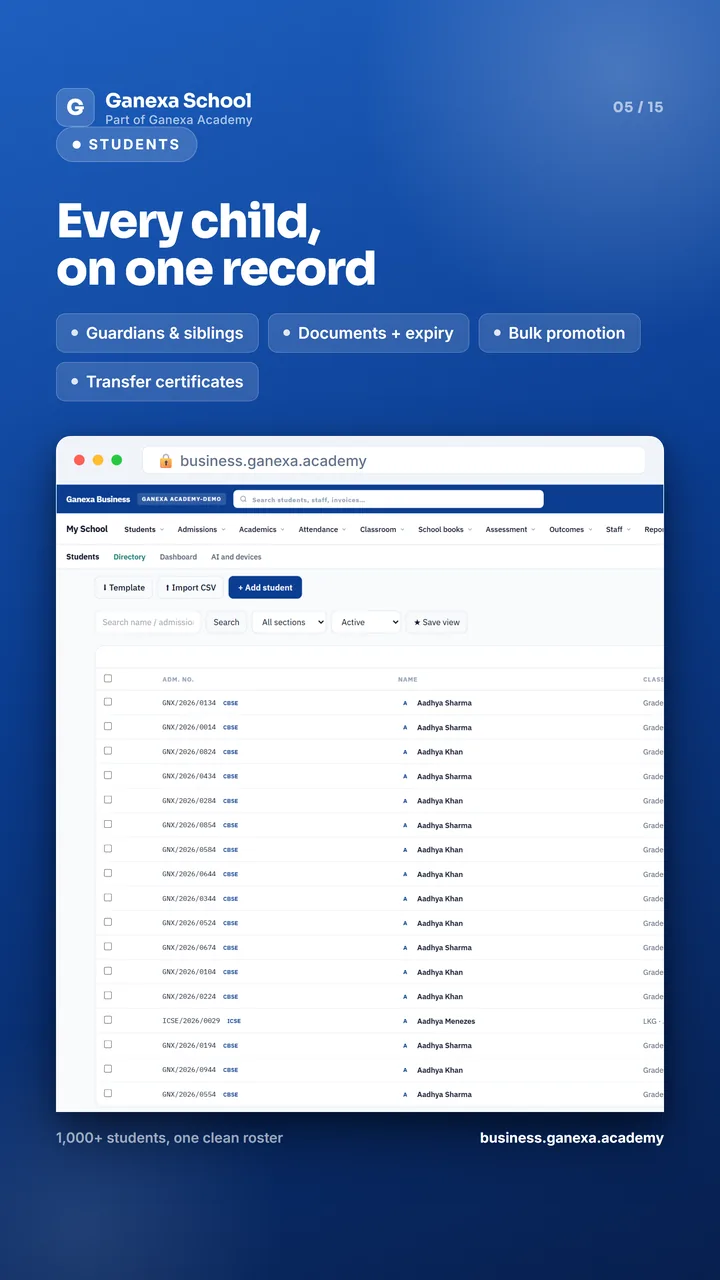Click the red close dot of the browser window
Viewport: 720px width, 1280px height.
80,460
